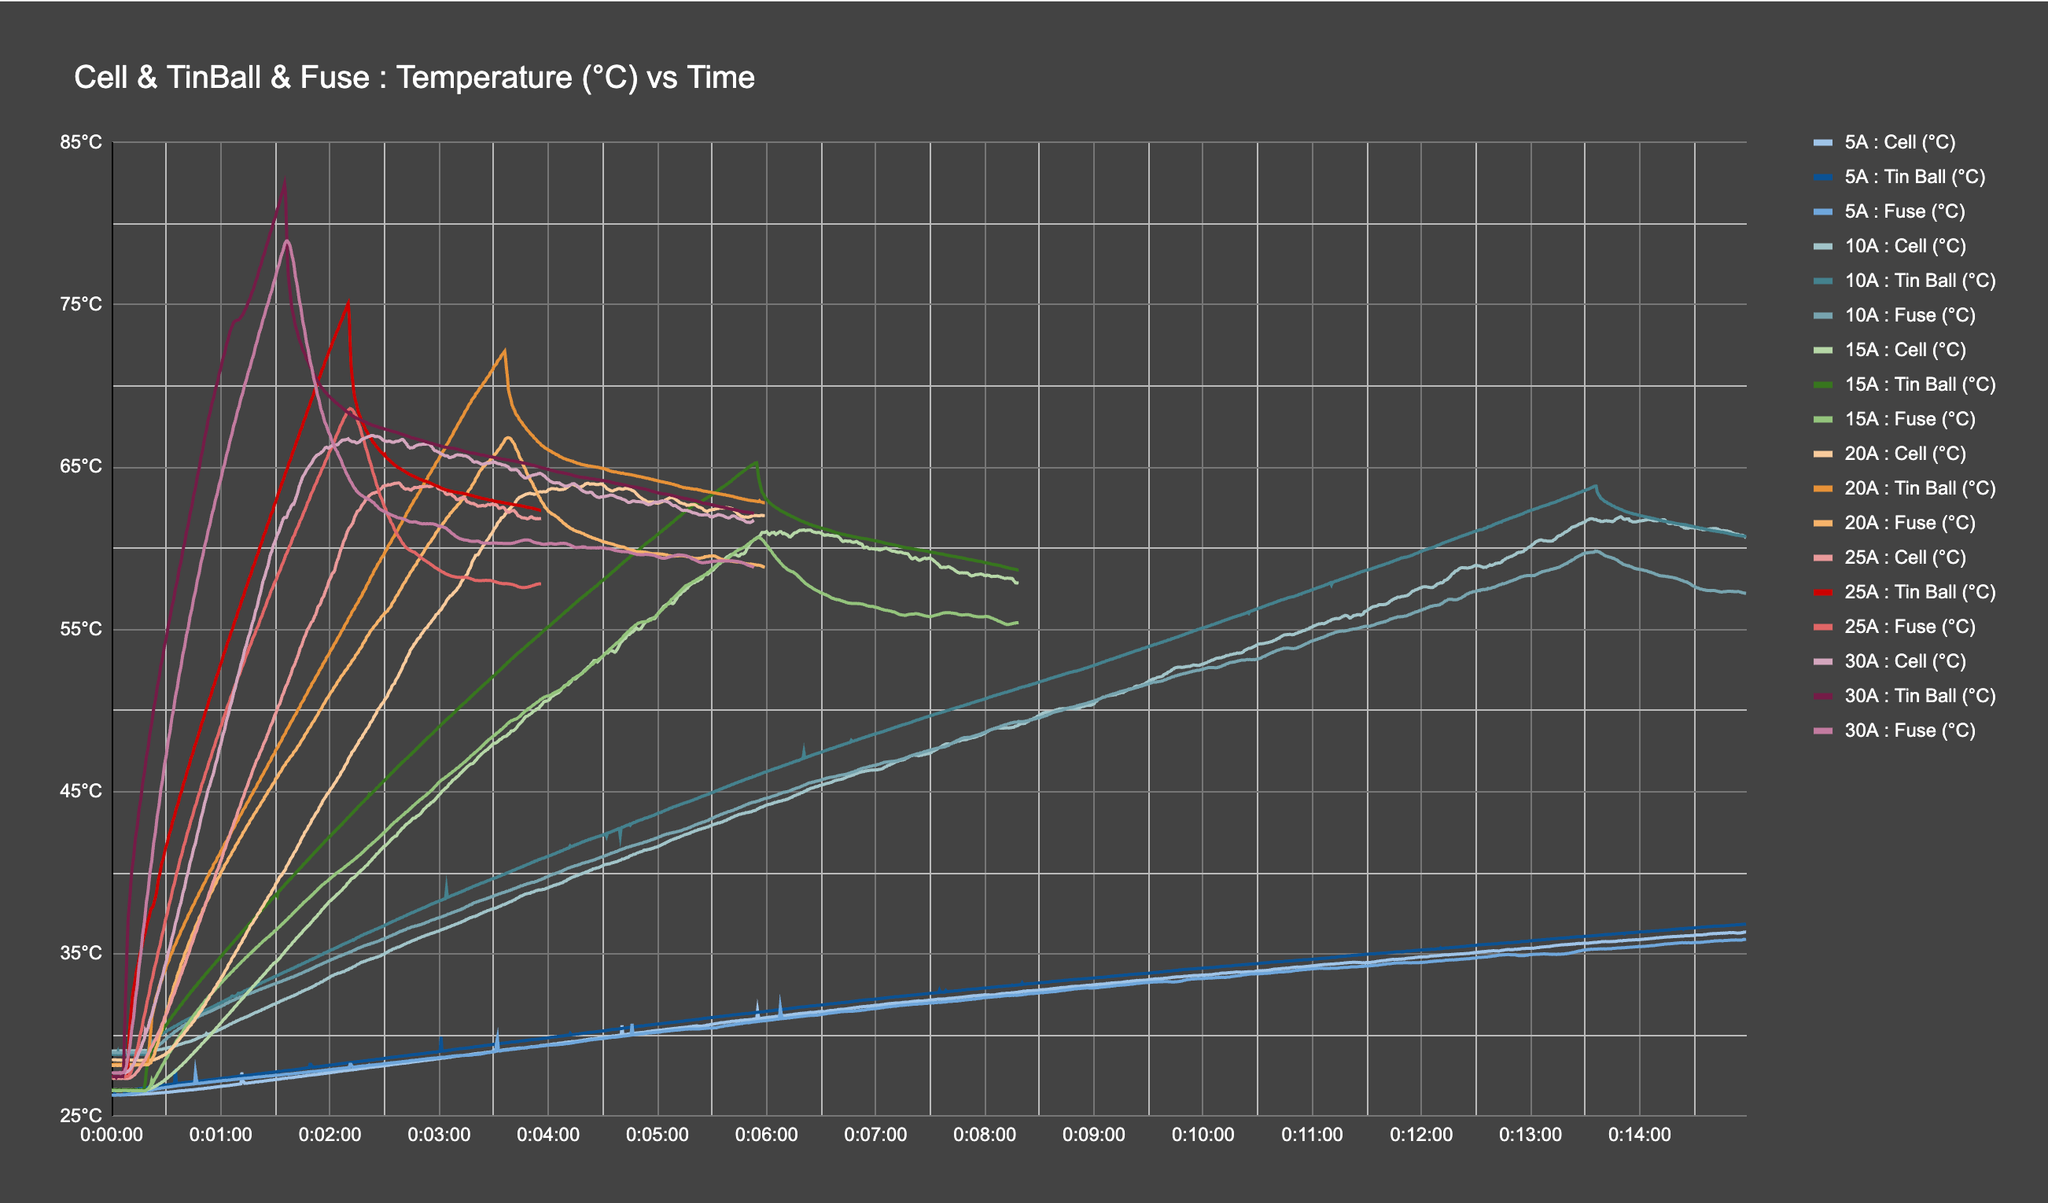Click the '15A : Tin Ball (°C)' legend label
The height and width of the screenshot is (1203, 2048).
[x=1920, y=385]
